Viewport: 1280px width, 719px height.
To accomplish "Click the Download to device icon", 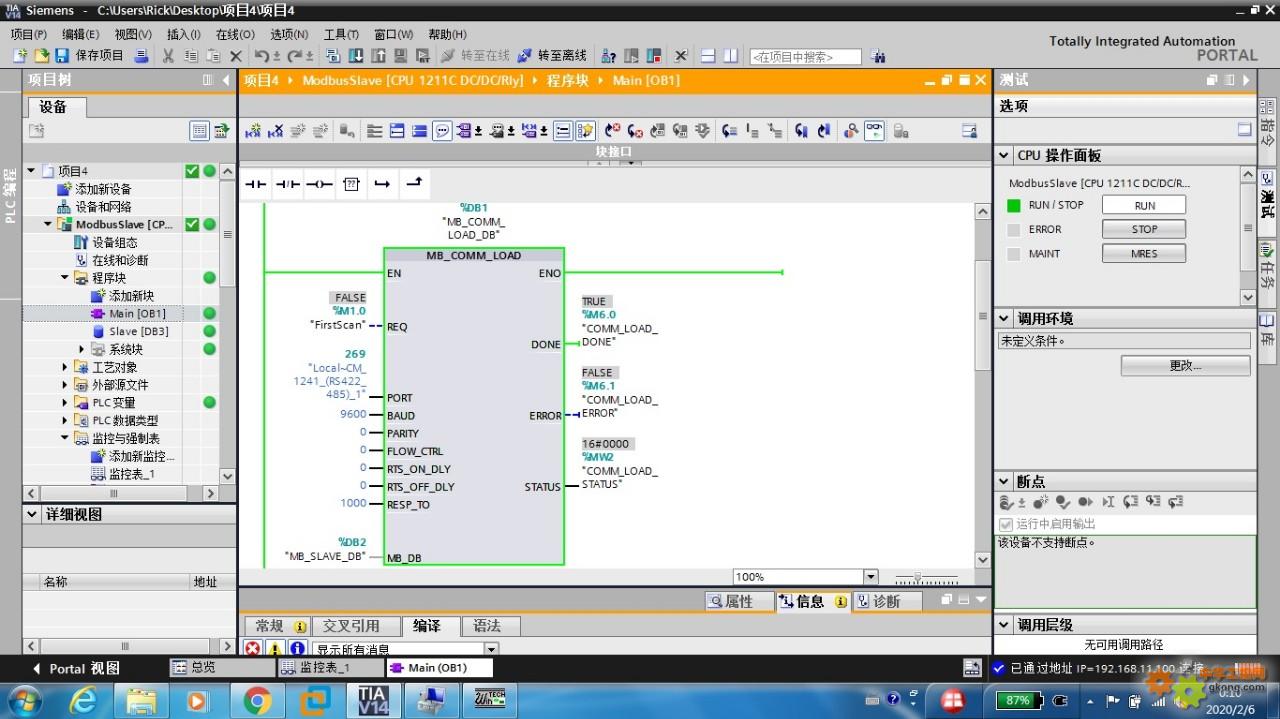I will tap(357, 56).
